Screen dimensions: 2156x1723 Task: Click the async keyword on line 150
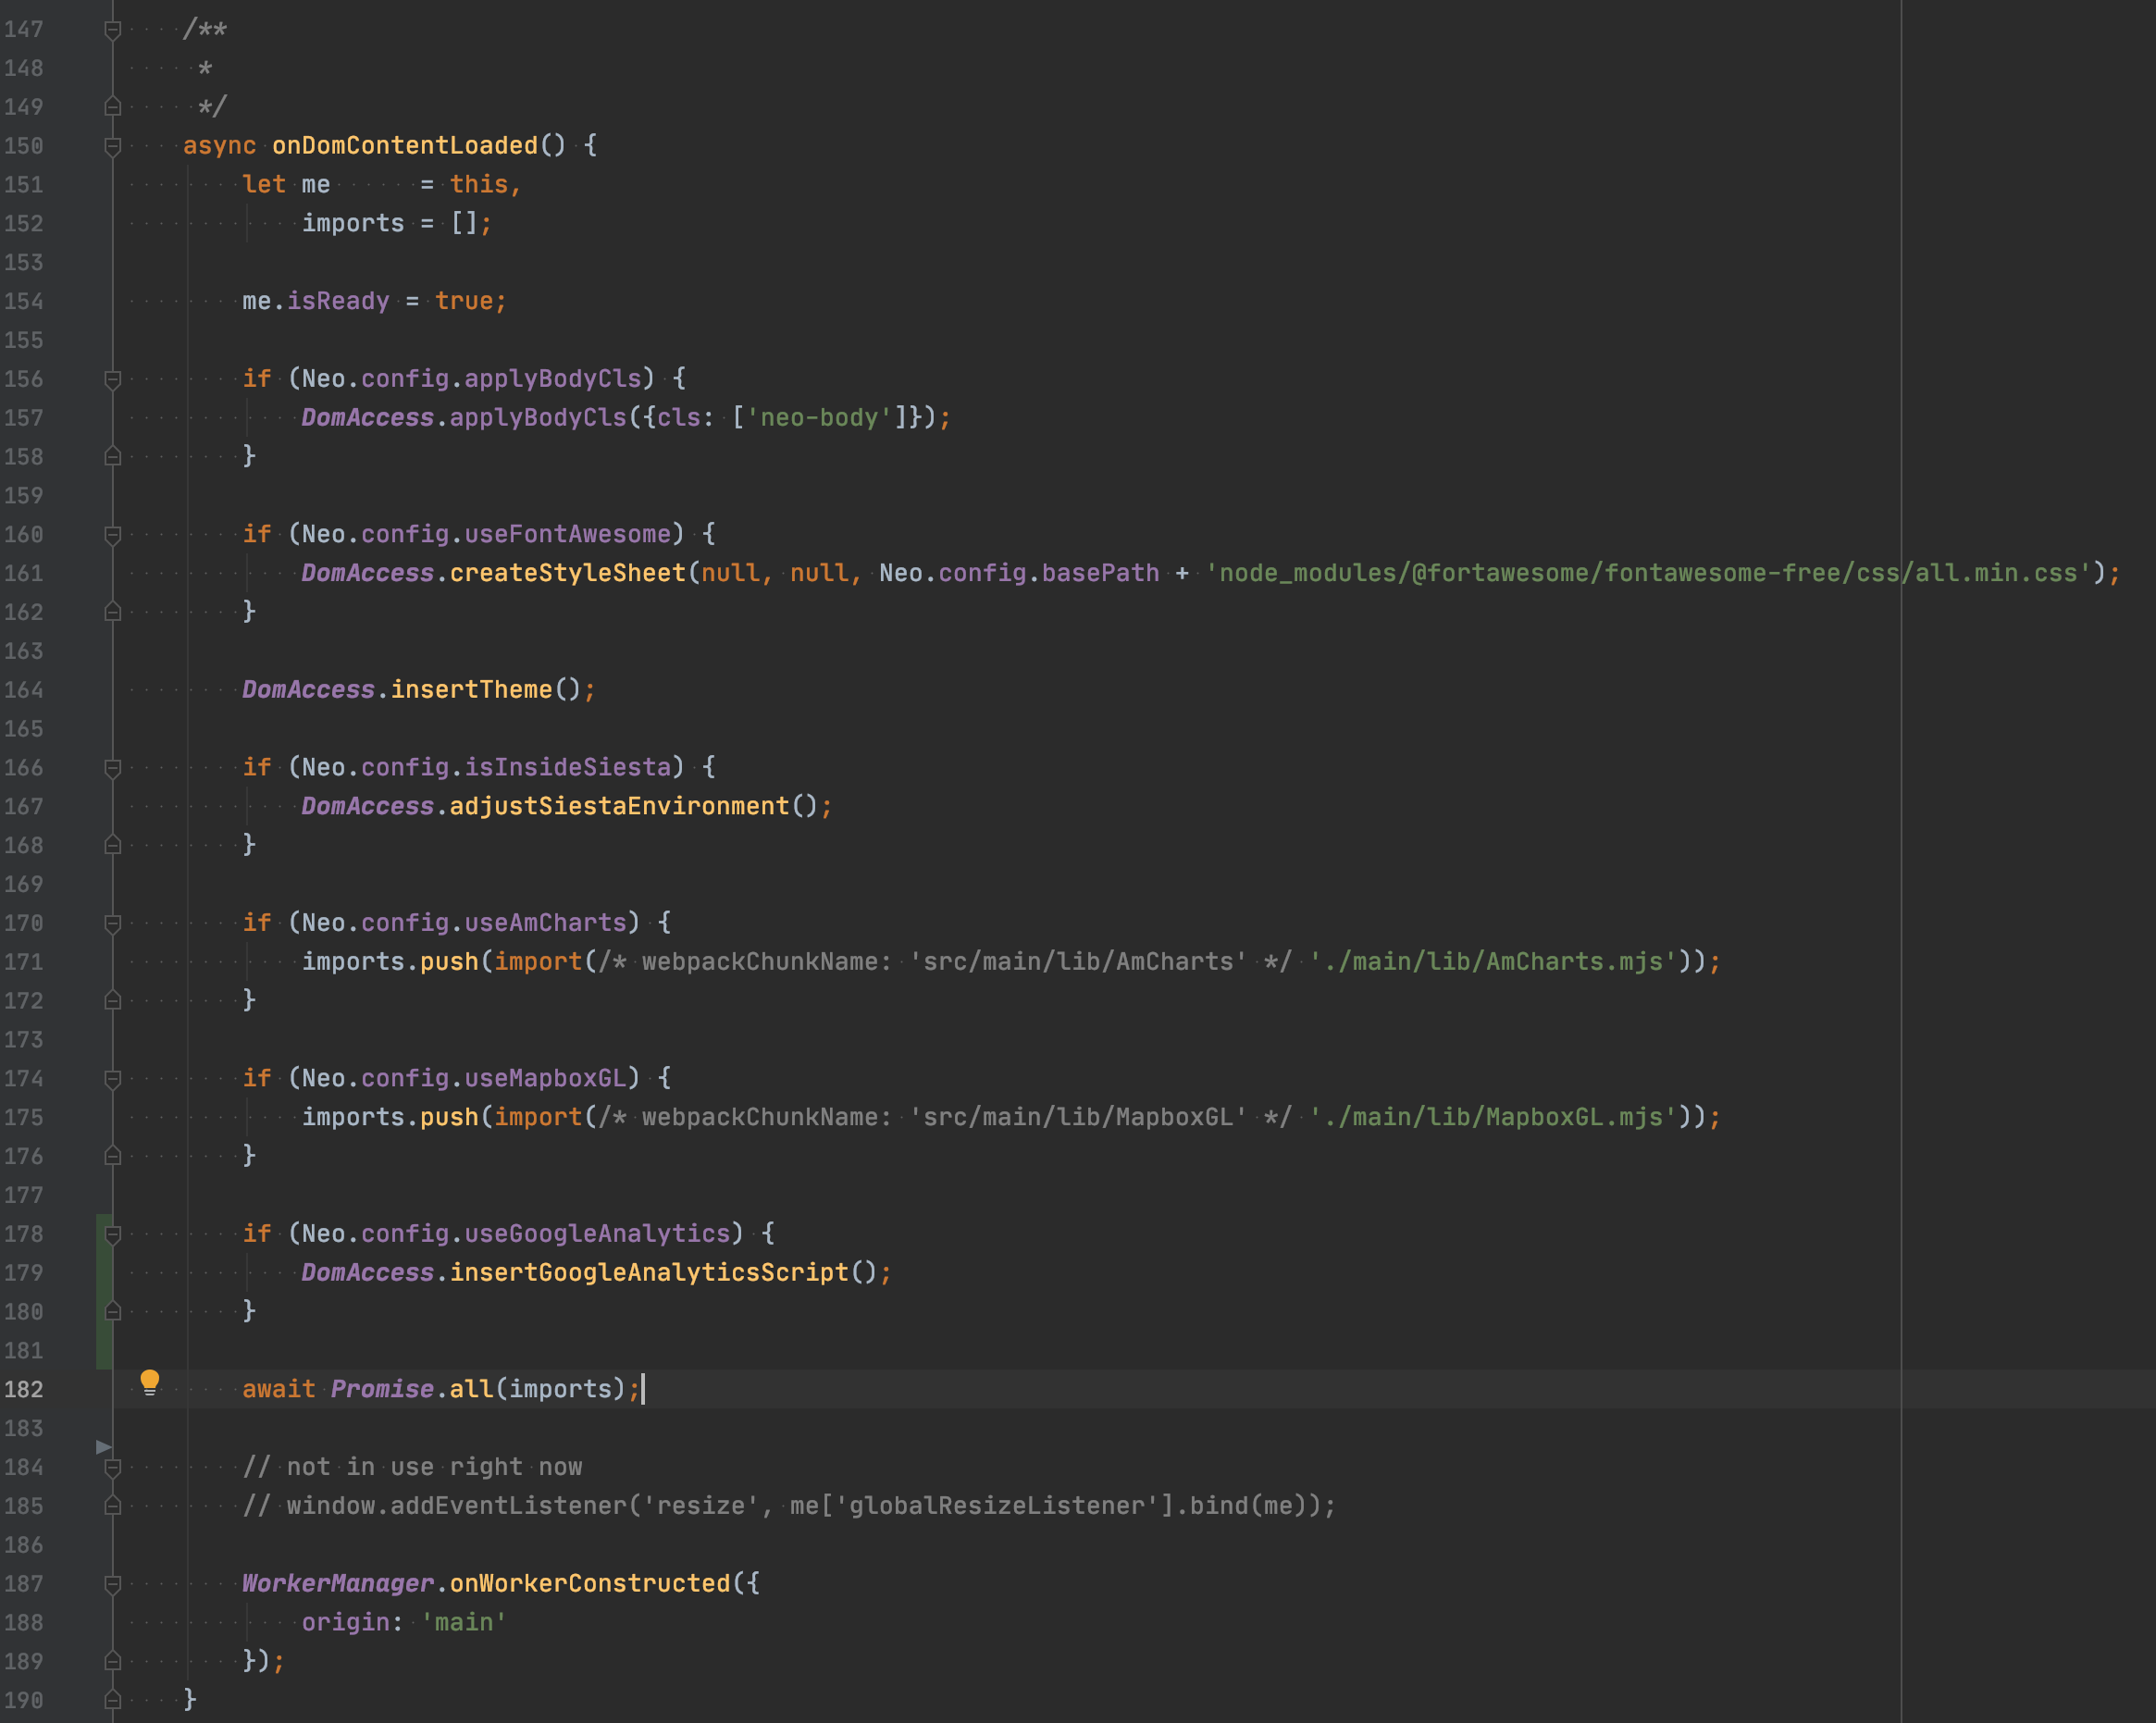[219, 146]
